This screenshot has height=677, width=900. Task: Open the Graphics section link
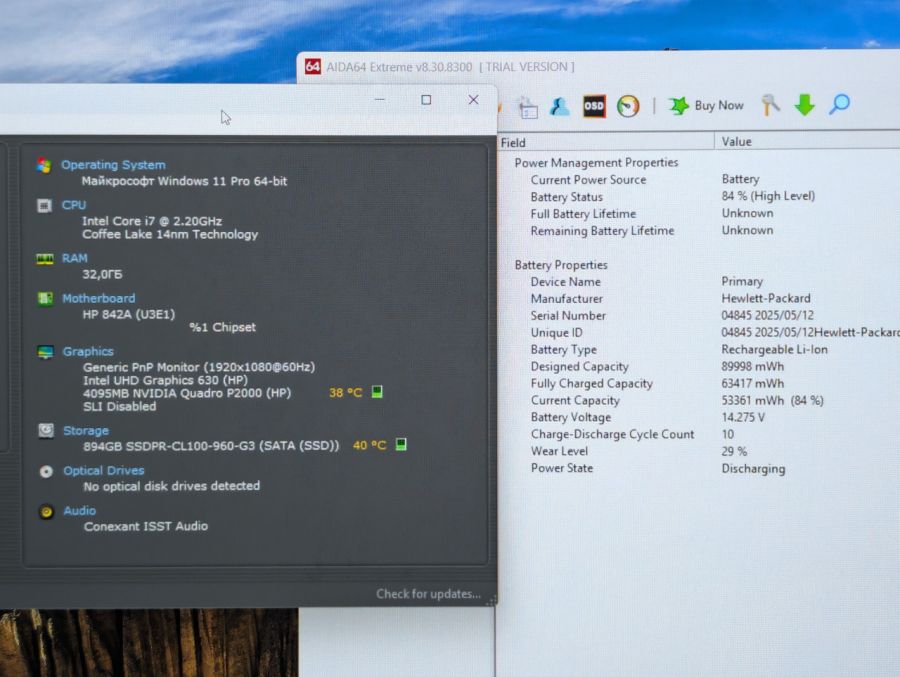88,351
